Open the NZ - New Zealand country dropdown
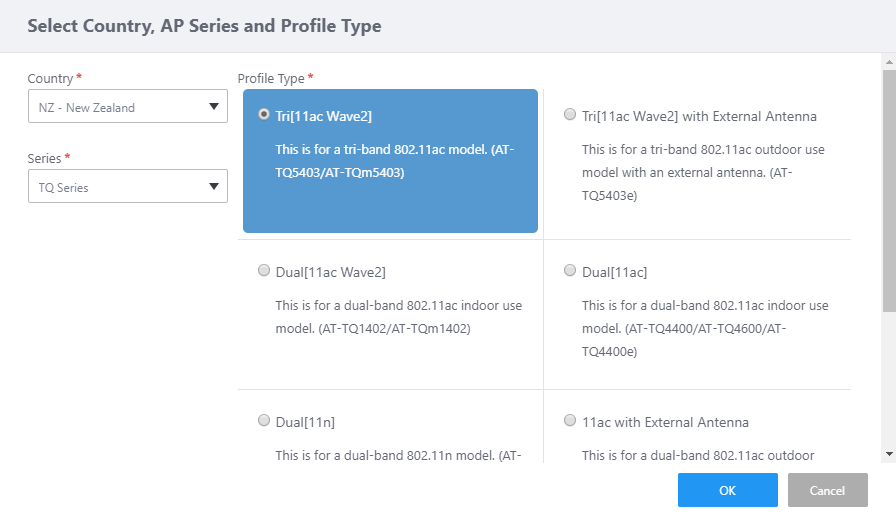This screenshot has width=896, height=530. (x=127, y=107)
